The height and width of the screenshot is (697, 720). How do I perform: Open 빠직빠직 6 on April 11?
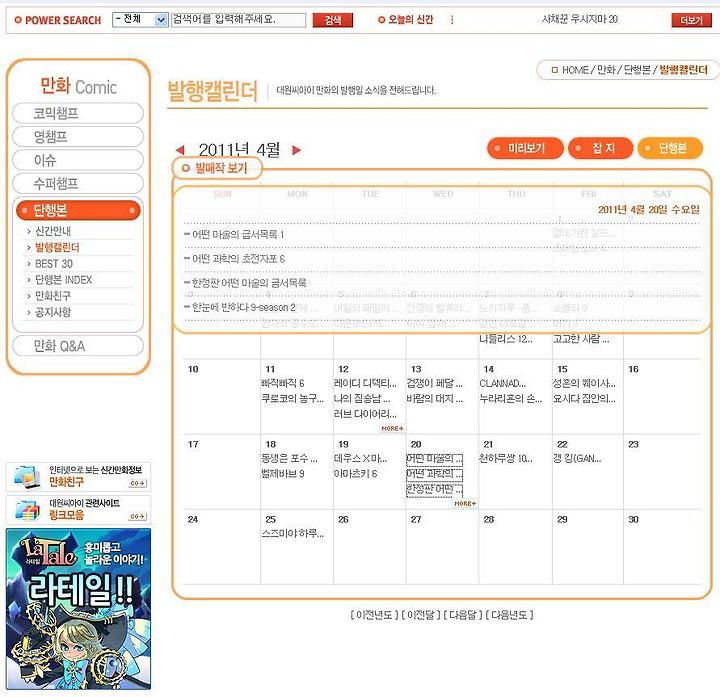(x=283, y=383)
